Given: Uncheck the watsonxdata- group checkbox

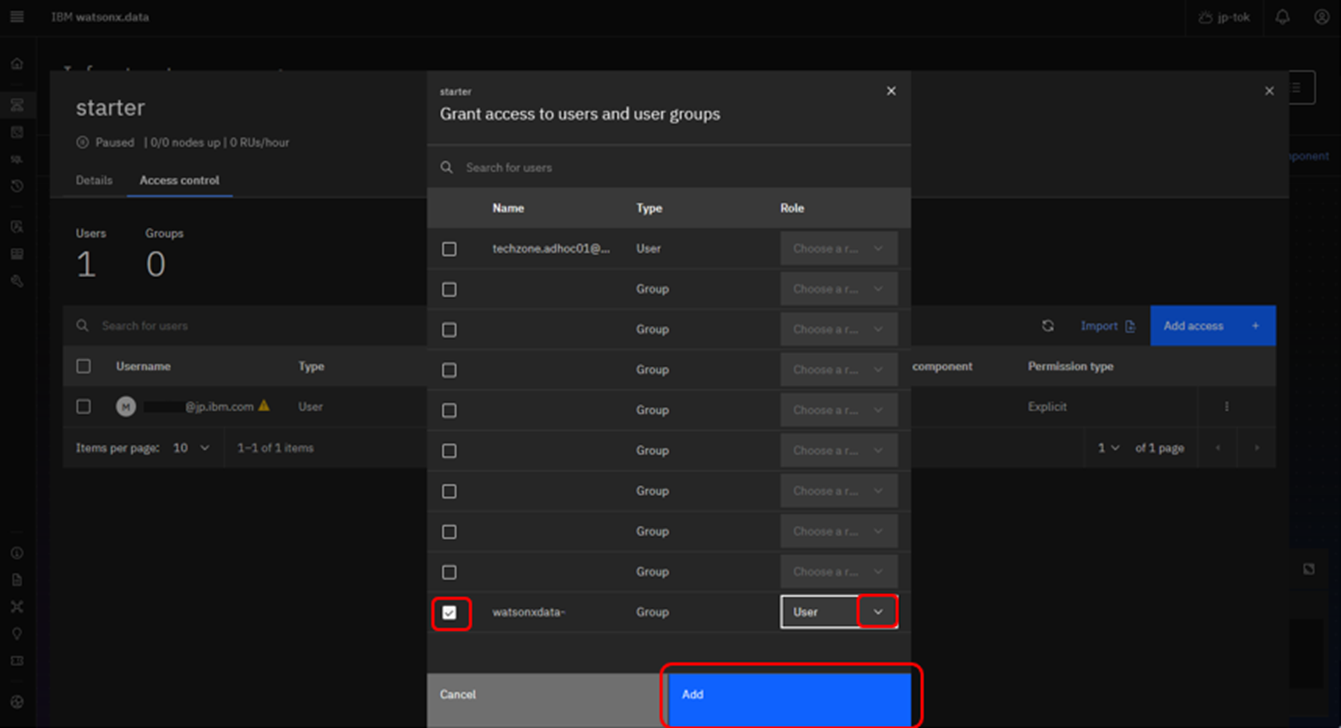Looking at the screenshot, I should (x=449, y=612).
